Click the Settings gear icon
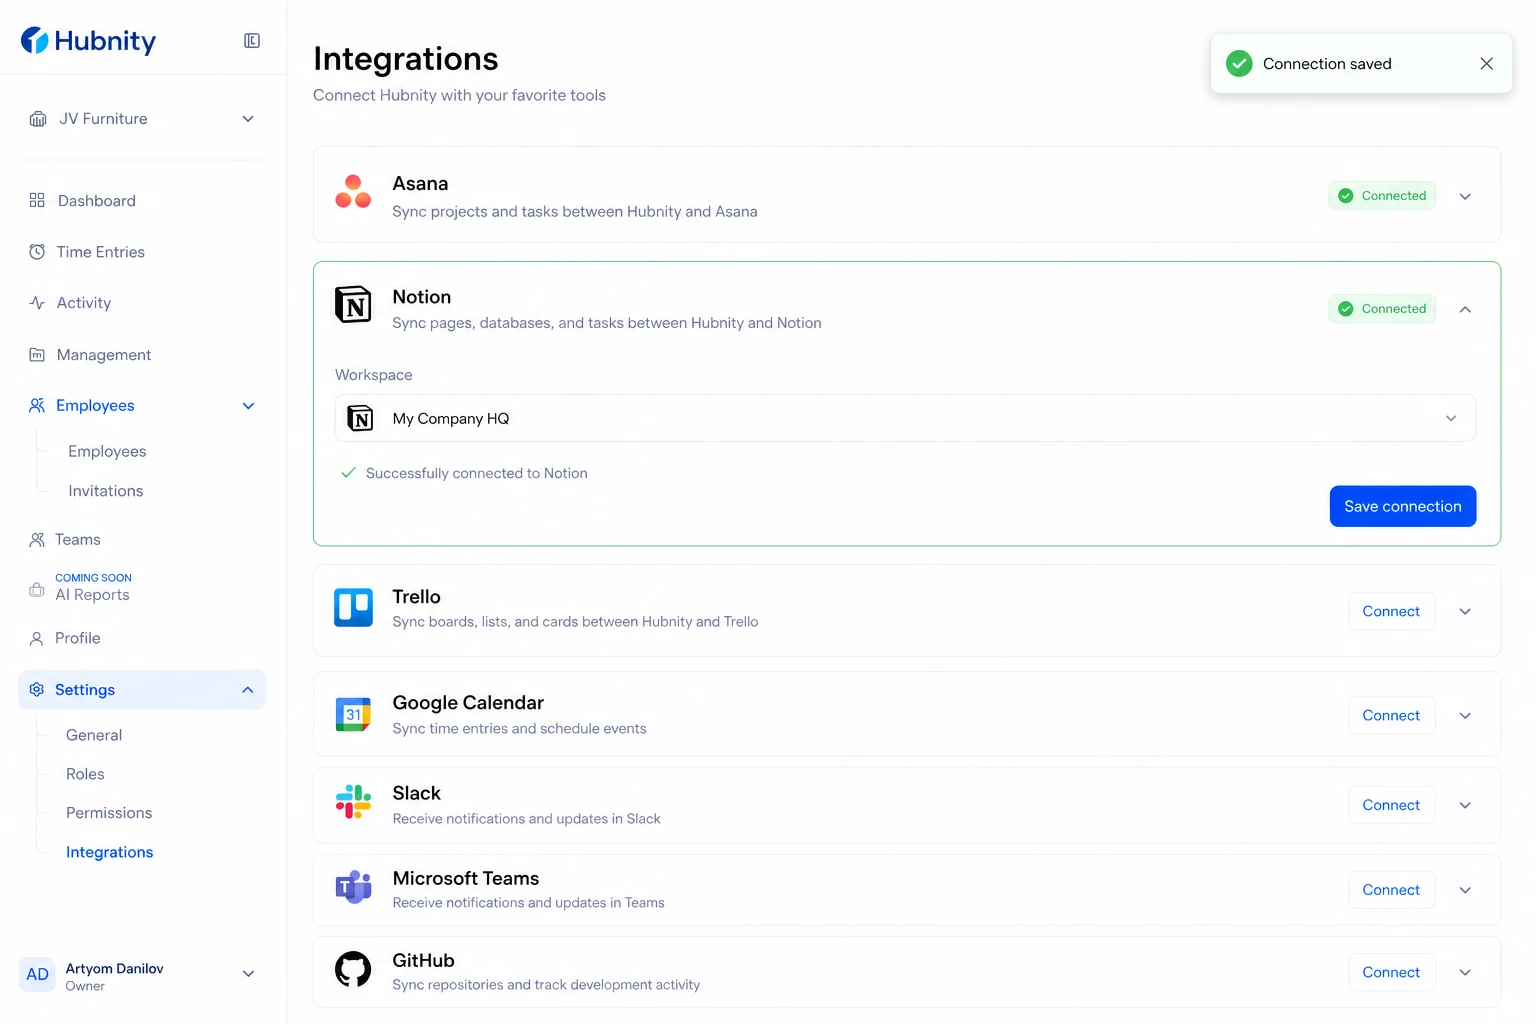 pyautogui.click(x=37, y=690)
